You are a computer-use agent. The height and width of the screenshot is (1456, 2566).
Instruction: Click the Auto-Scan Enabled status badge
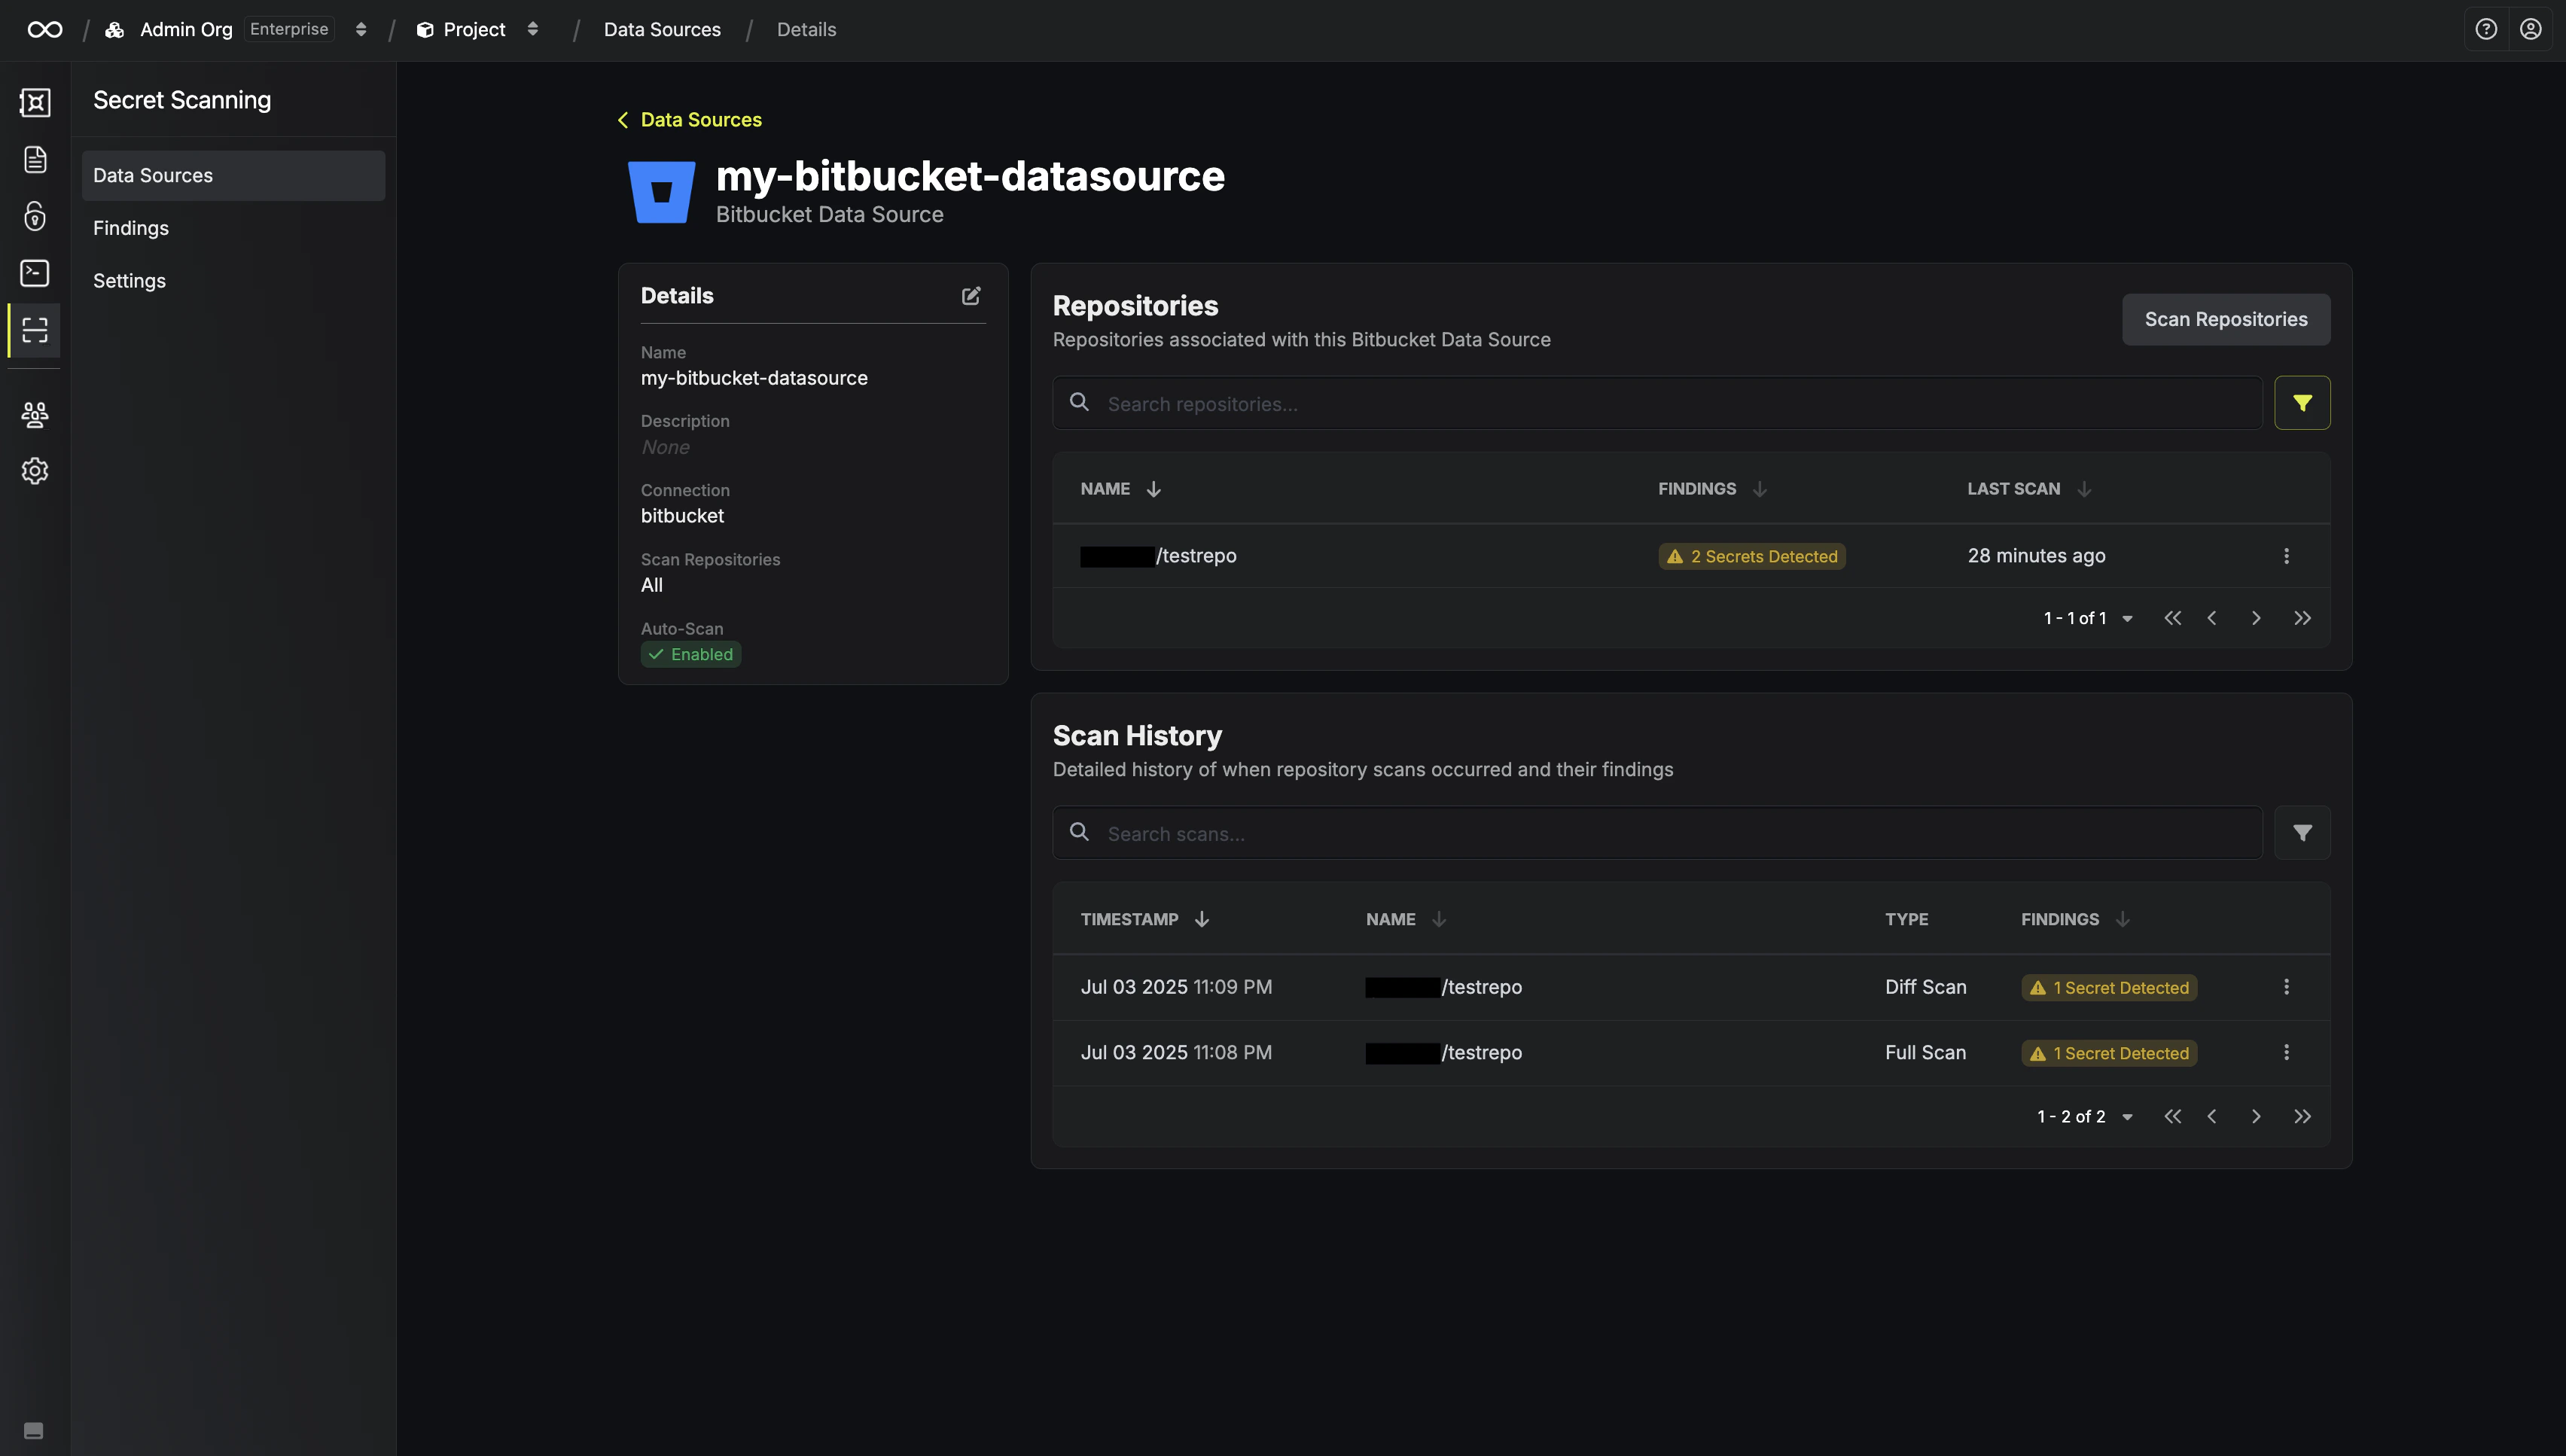tap(690, 654)
